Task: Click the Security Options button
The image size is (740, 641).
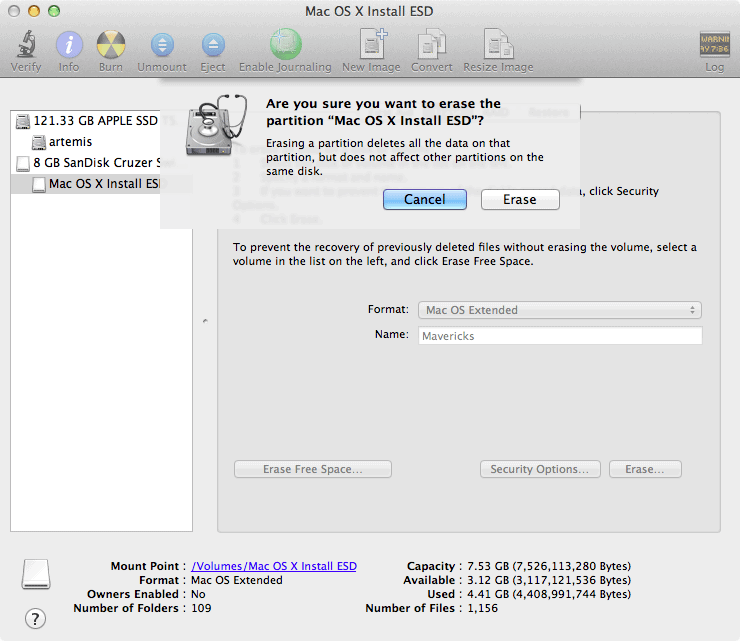Action: 541,469
